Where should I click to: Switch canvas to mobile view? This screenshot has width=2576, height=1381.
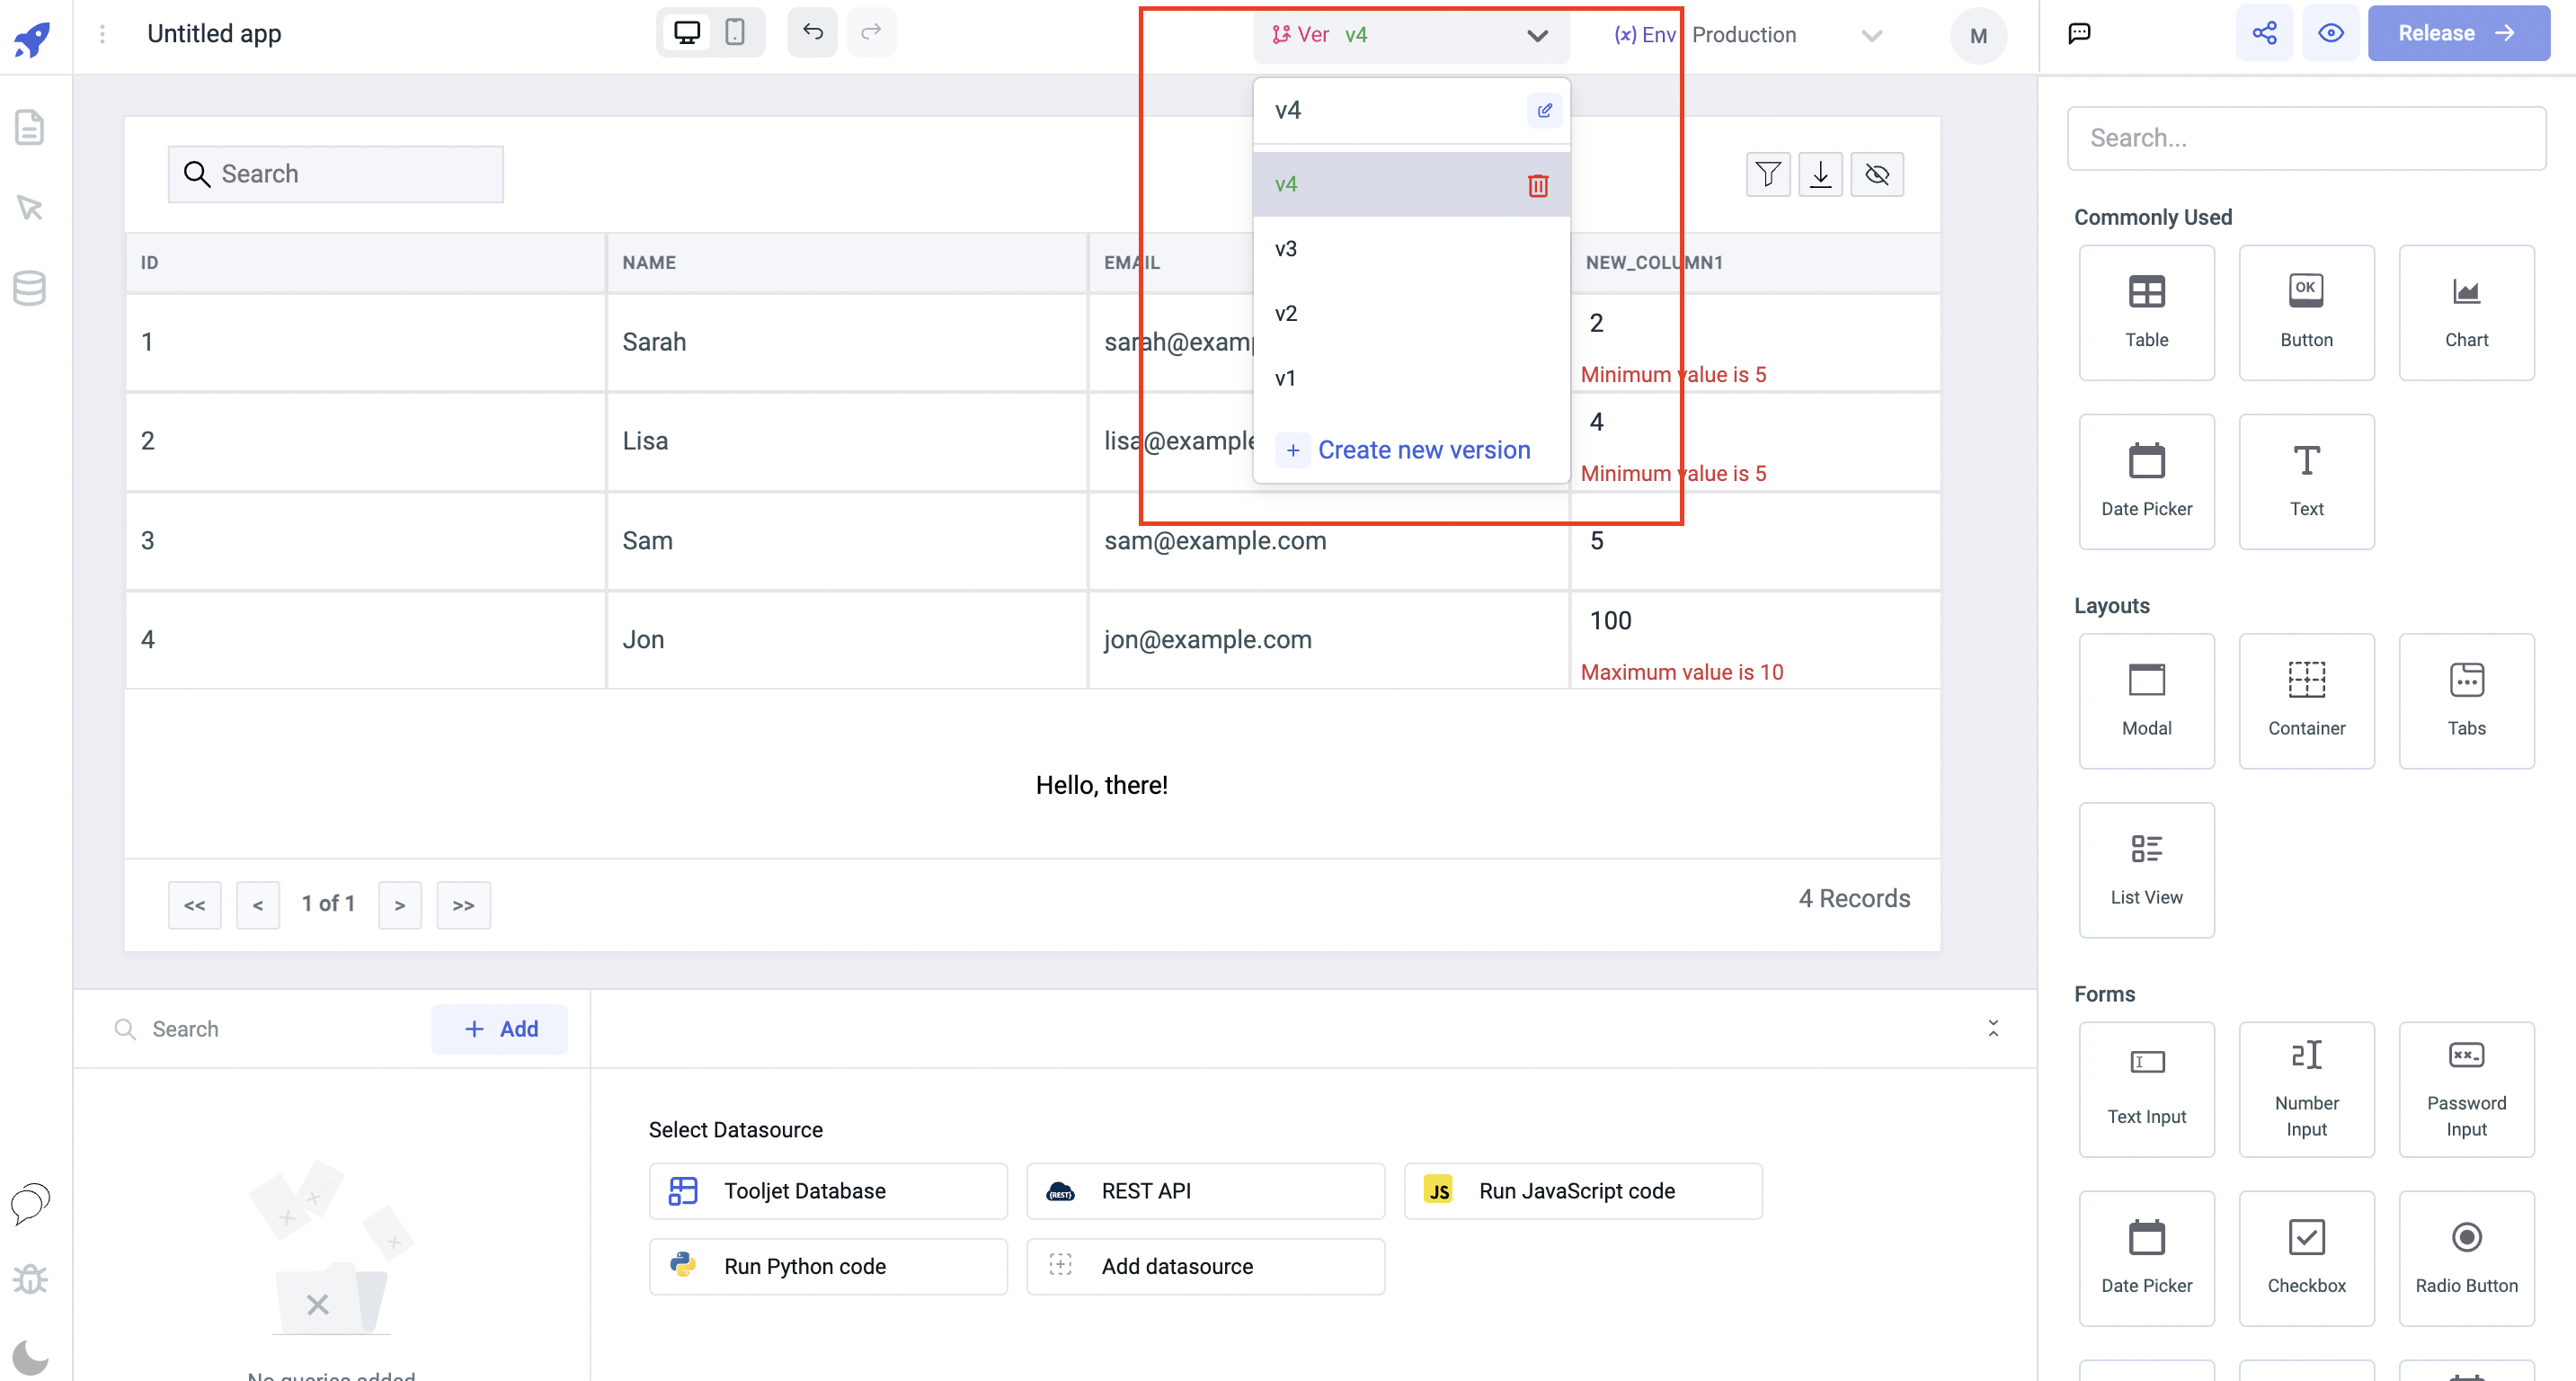(737, 32)
